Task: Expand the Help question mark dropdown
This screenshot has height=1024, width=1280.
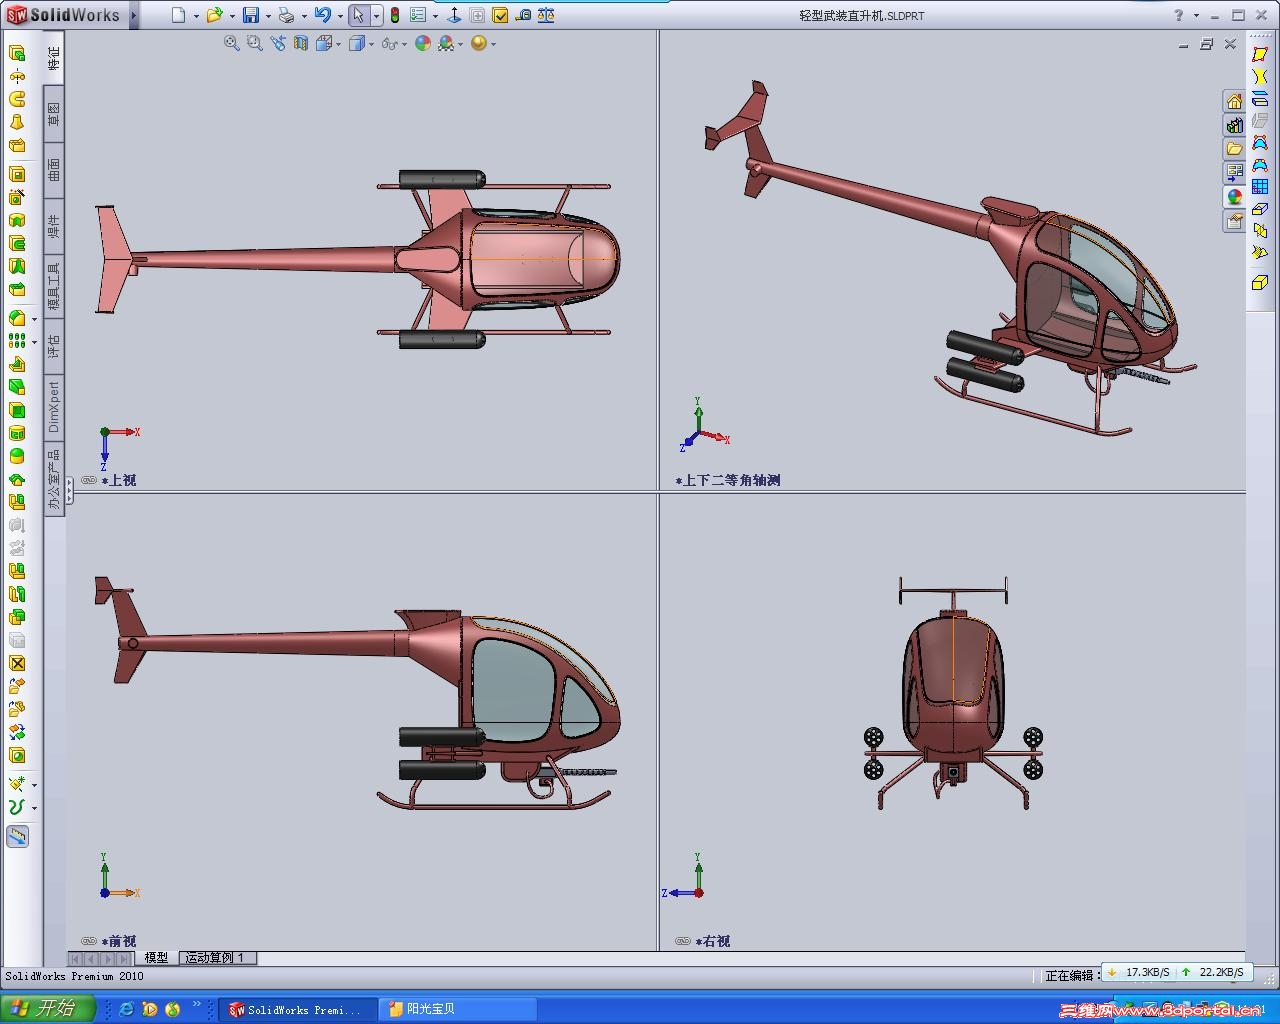Action: [1196, 16]
